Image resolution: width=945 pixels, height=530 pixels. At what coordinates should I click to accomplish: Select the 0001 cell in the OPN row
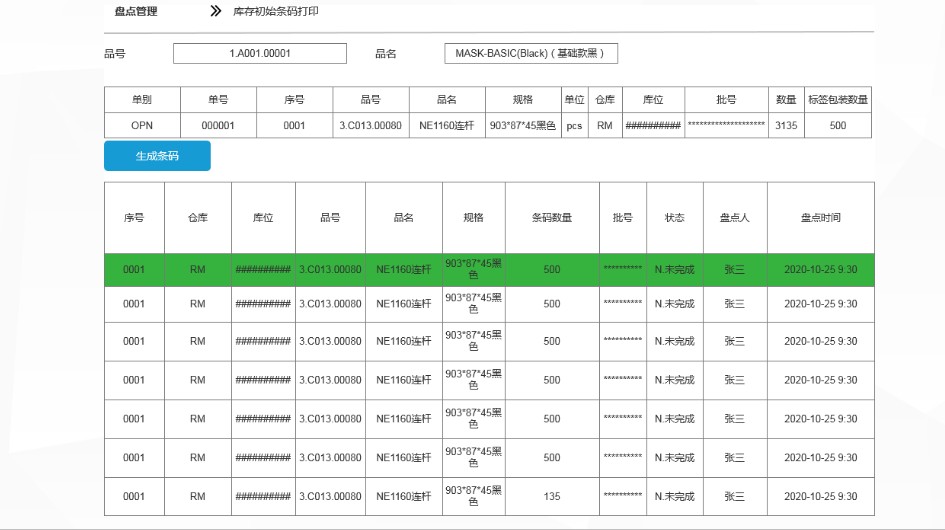(294, 125)
